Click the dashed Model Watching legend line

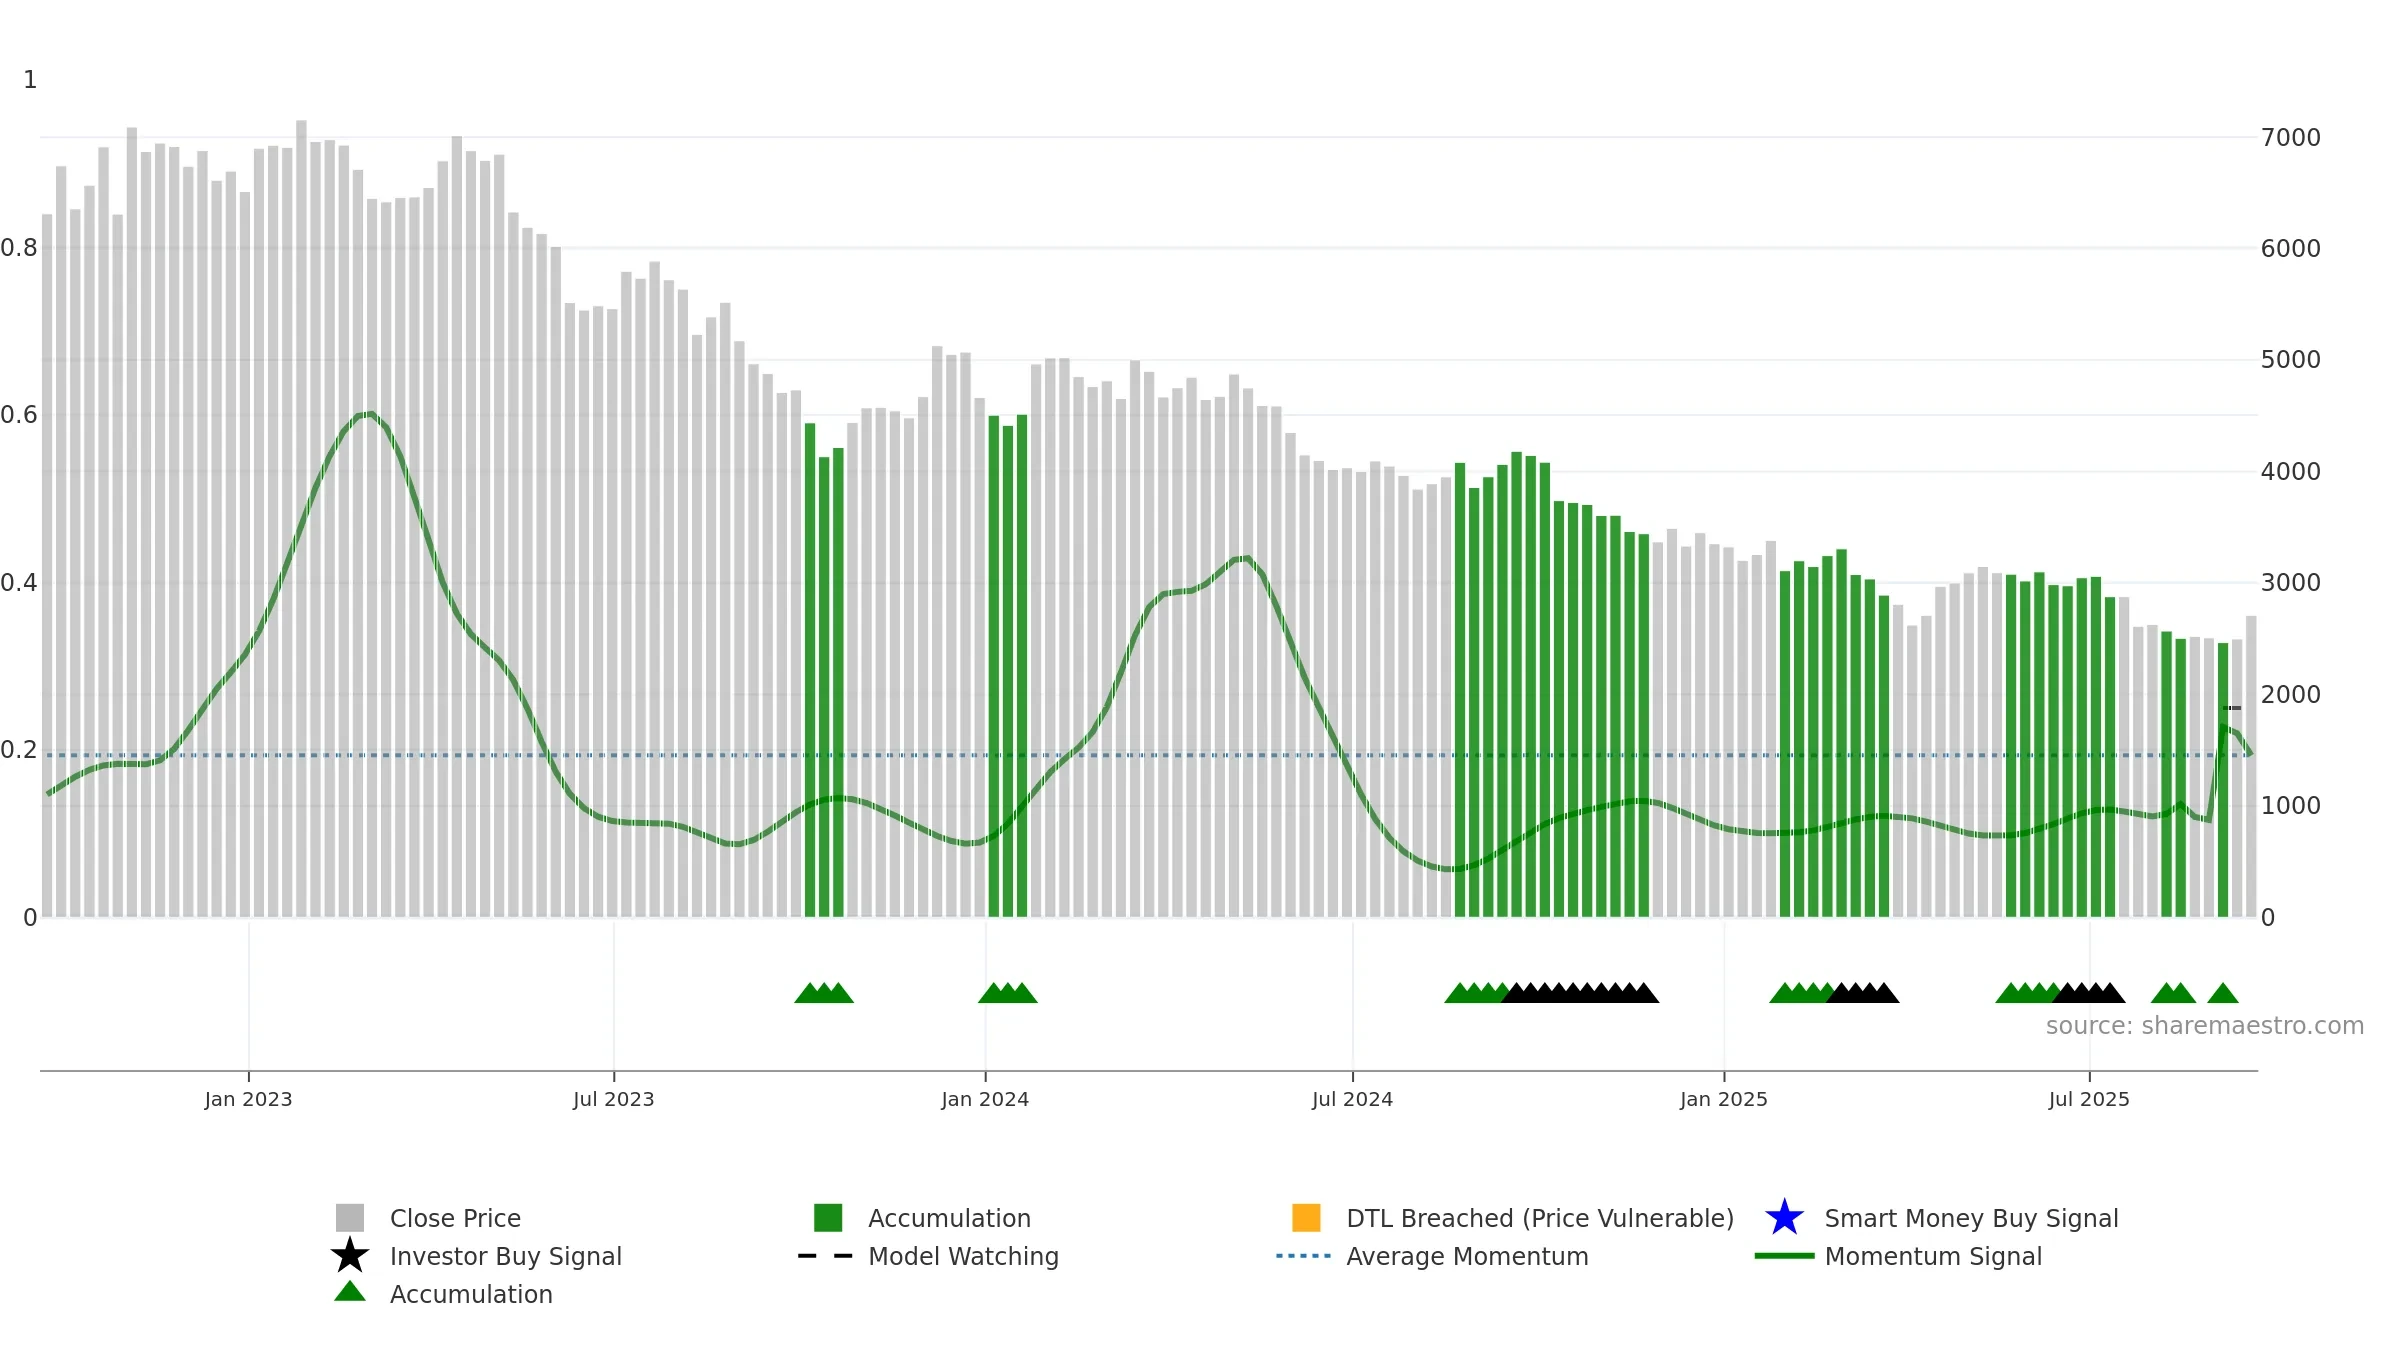[x=826, y=1256]
